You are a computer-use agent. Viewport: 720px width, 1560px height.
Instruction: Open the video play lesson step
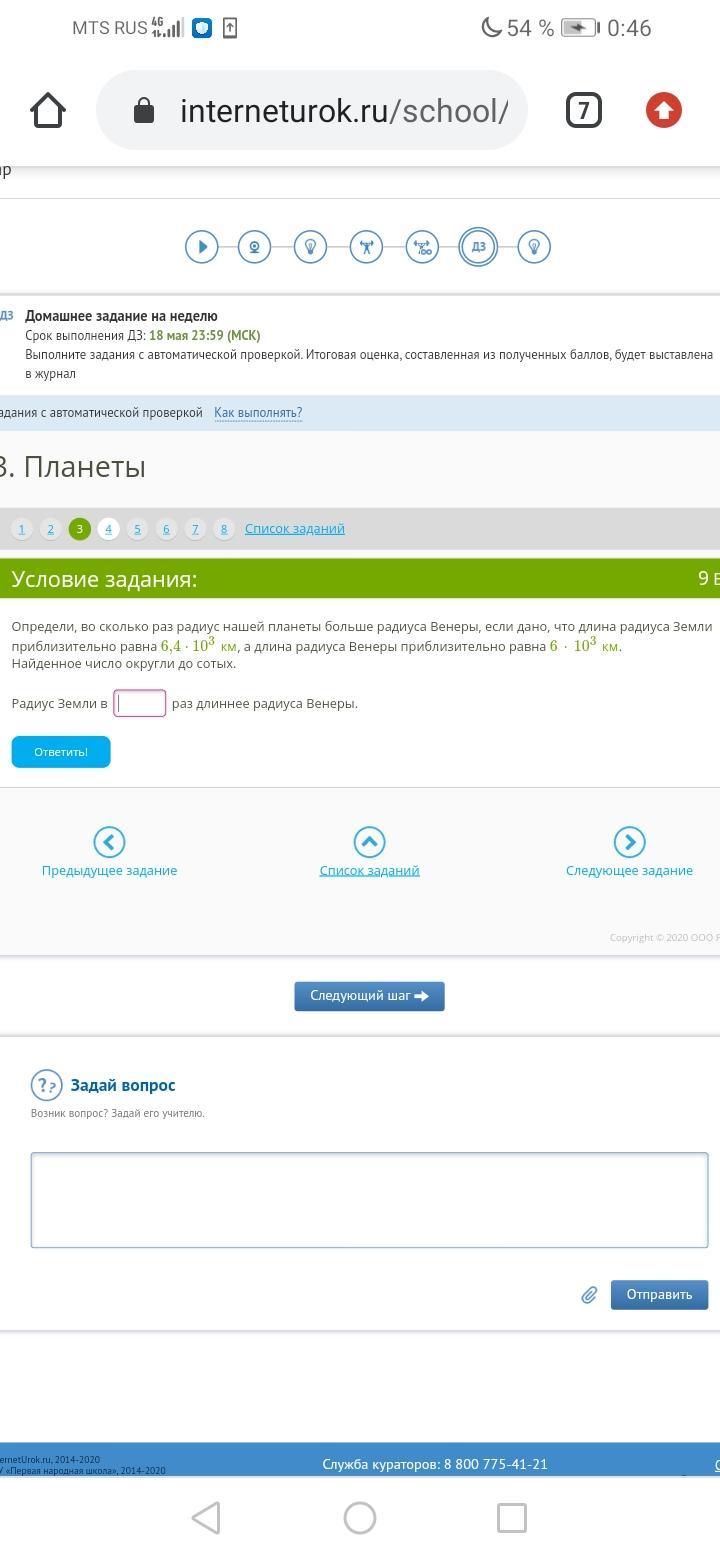pos(202,246)
